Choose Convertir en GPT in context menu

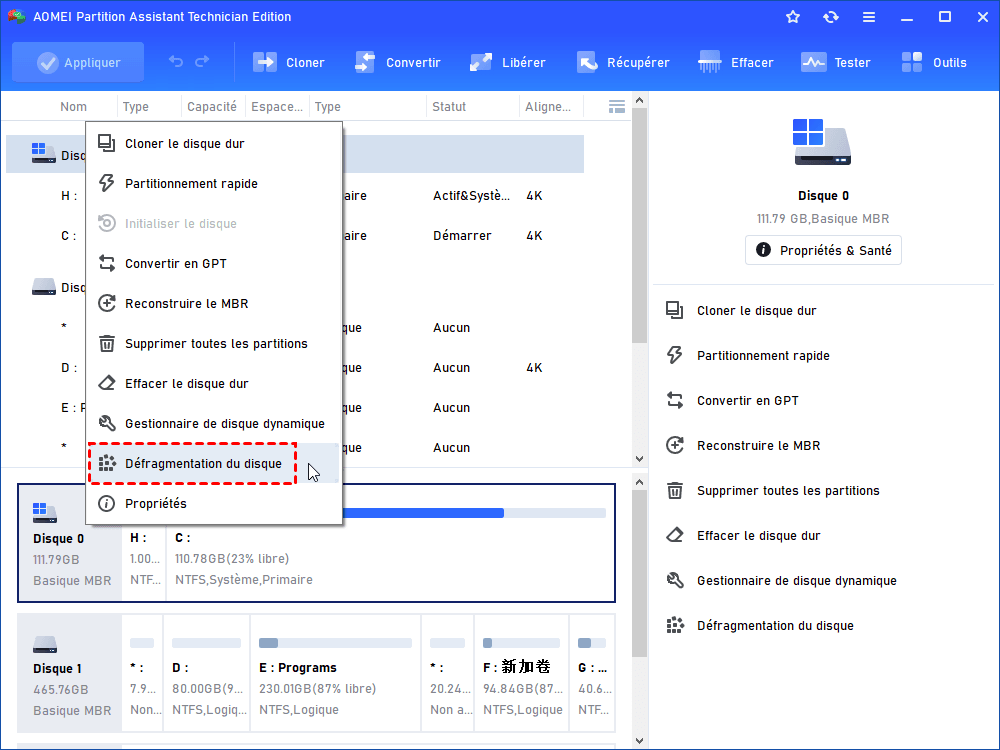[x=214, y=263]
